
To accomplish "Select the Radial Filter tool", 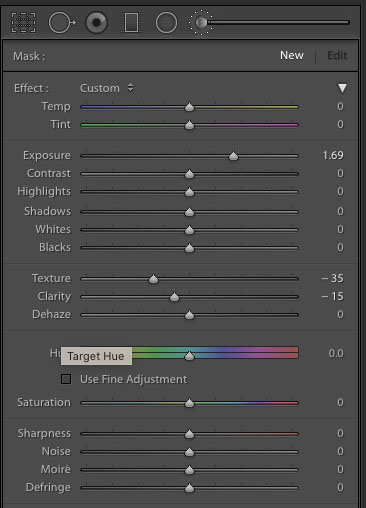I will coord(166,22).
